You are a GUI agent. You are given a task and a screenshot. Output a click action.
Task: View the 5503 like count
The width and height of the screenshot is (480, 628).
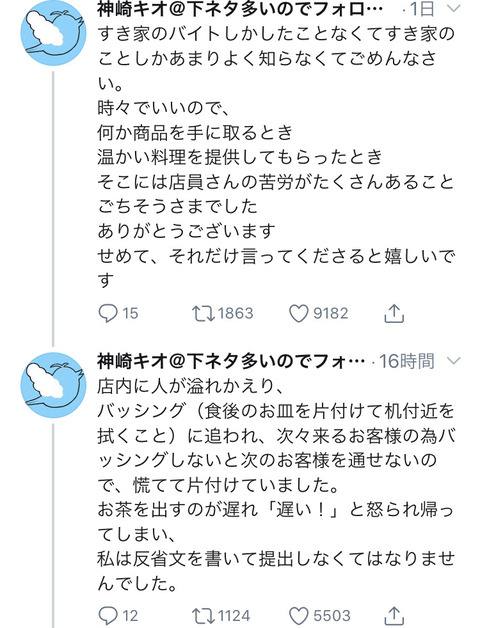(x=332, y=616)
